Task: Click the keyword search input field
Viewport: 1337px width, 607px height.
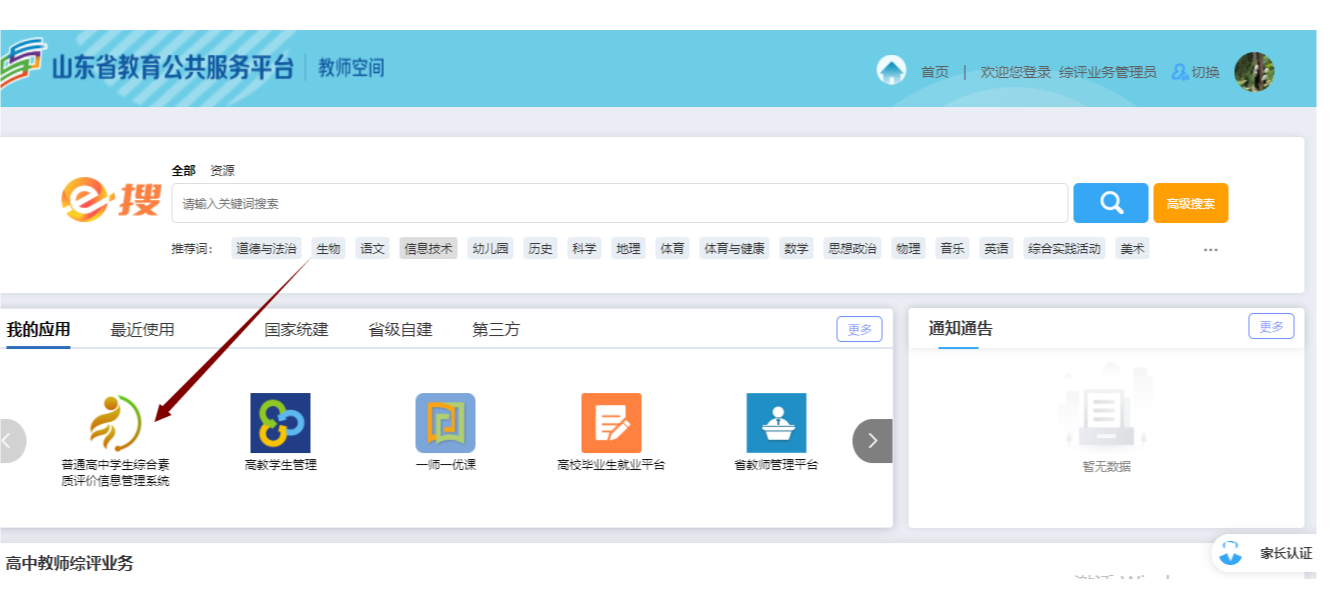Action: pos(620,203)
